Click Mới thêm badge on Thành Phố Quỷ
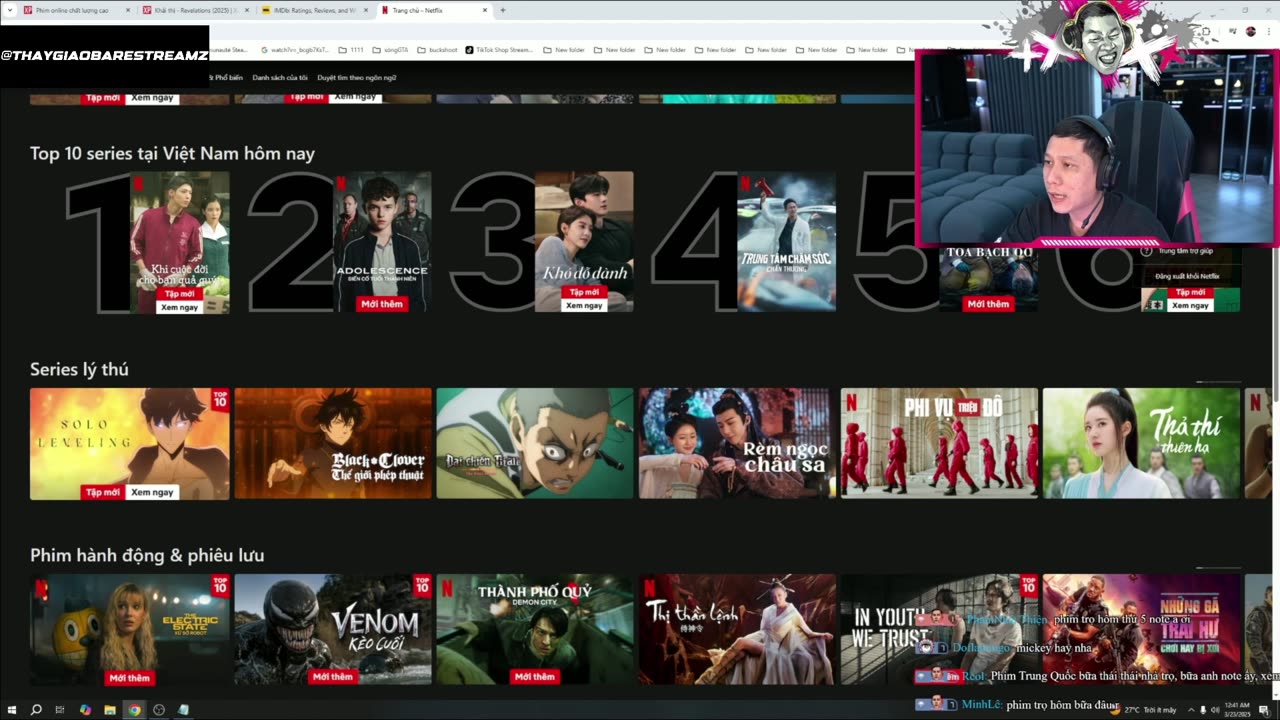The image size is (1280, 720). [x=535, y=677]
